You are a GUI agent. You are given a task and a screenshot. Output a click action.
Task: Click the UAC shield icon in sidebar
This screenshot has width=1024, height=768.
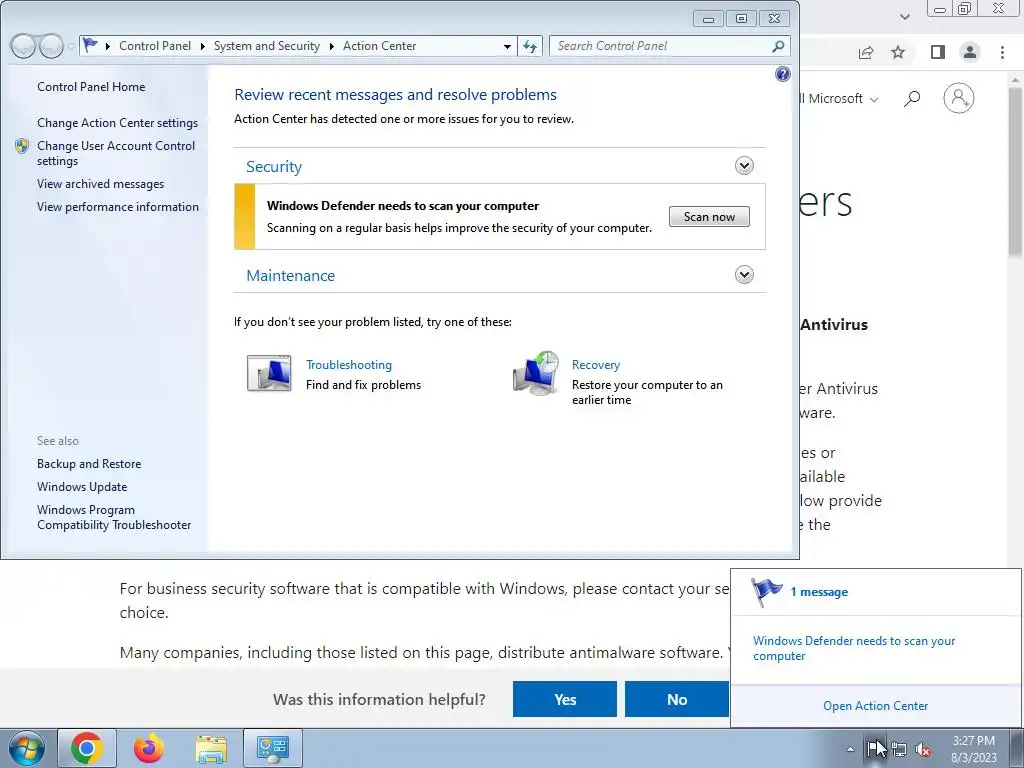22,146
